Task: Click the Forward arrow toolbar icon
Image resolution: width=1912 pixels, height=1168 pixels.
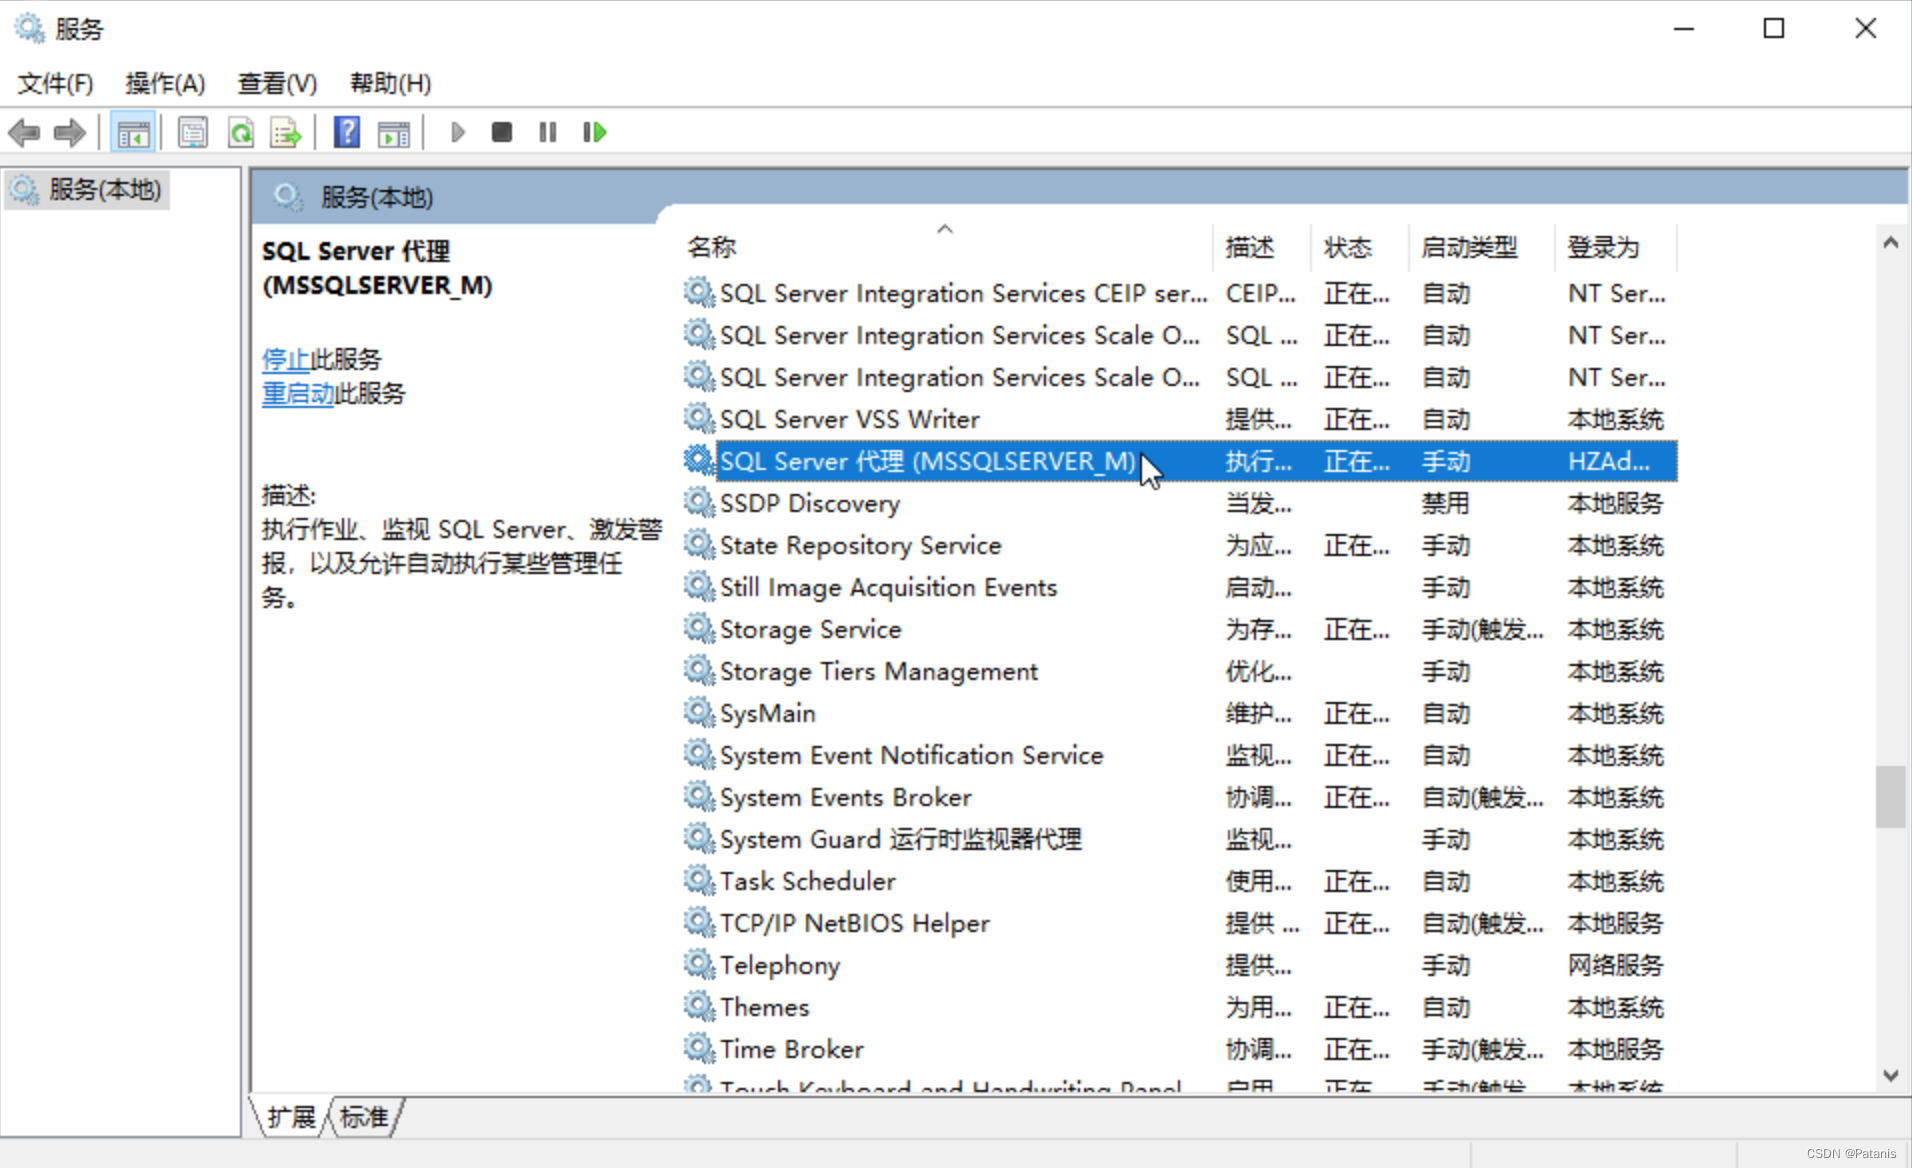Action: pyautogui.click(x=70, y=132)
